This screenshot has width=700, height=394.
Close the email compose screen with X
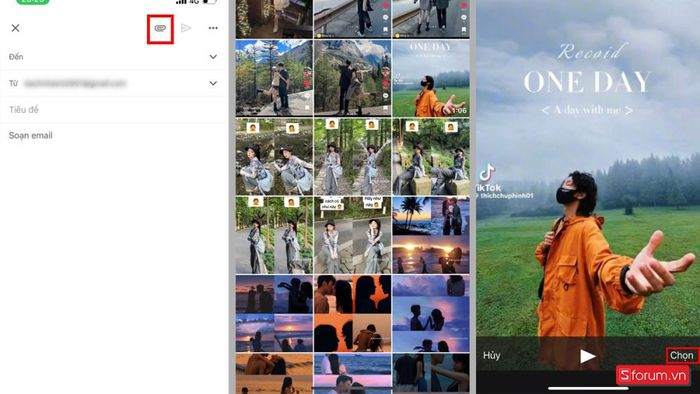15,28
